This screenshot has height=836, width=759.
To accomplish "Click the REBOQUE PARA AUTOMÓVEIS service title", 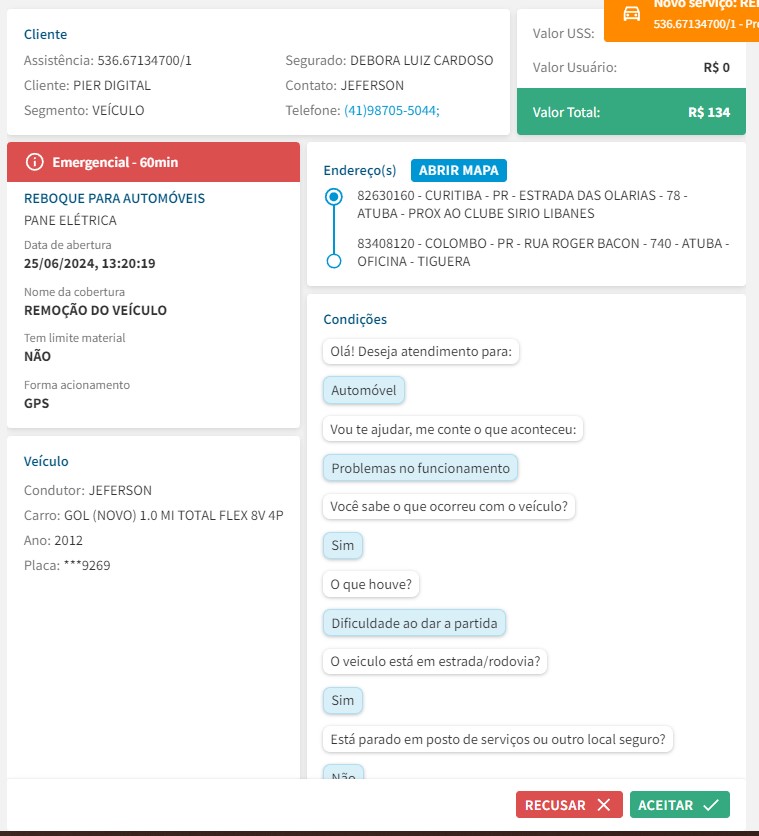I will tap(114, 198).
